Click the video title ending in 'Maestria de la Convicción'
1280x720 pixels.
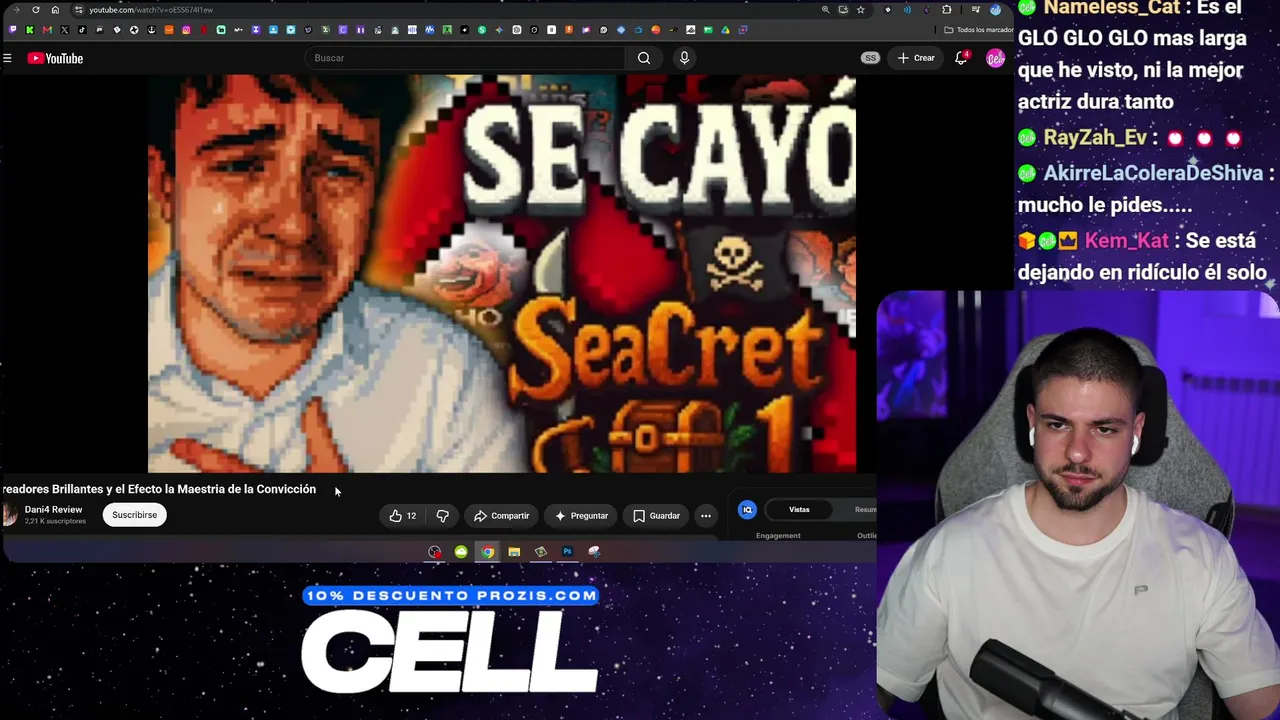[159, 489]
